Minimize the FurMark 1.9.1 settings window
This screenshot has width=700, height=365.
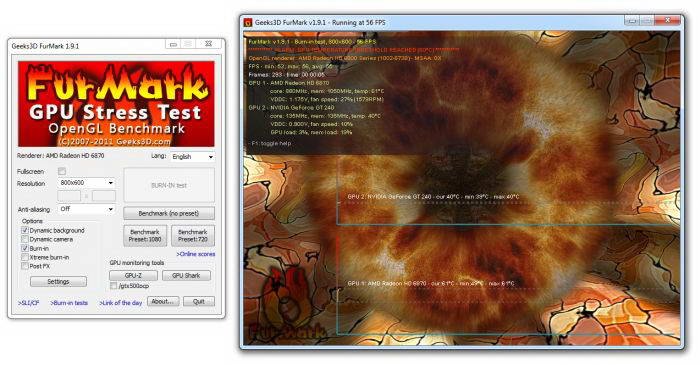(x=173, y=44)
